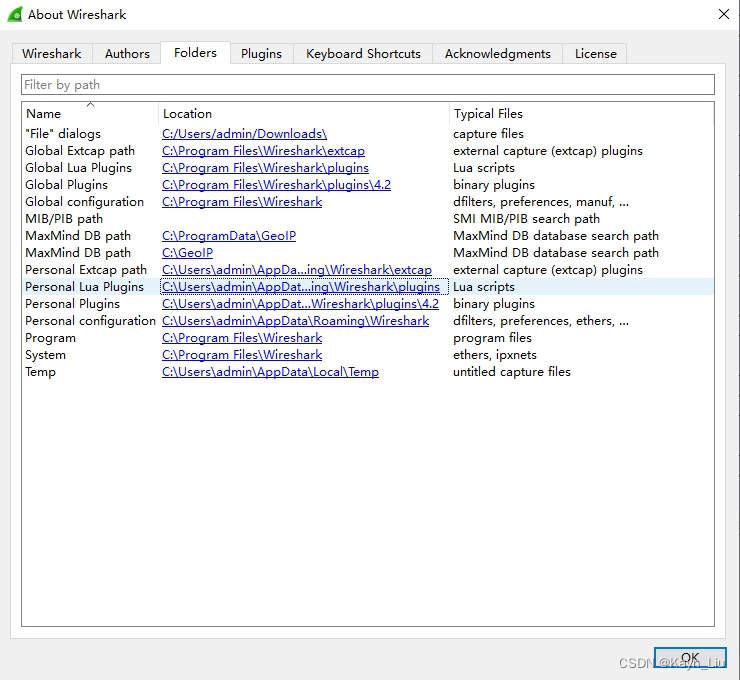Image resolution: width=740 pixels, height=680 pixels.
Task: Open the Personal Extcap path link
Action: 297,270
